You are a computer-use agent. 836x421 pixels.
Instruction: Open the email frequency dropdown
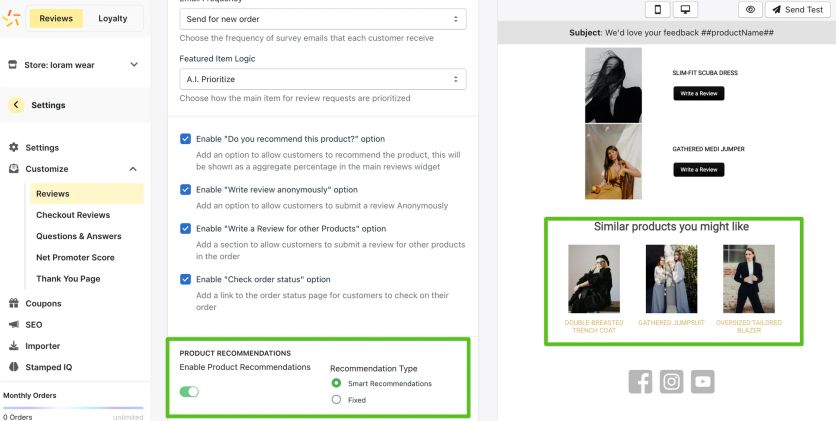[323, 19]
